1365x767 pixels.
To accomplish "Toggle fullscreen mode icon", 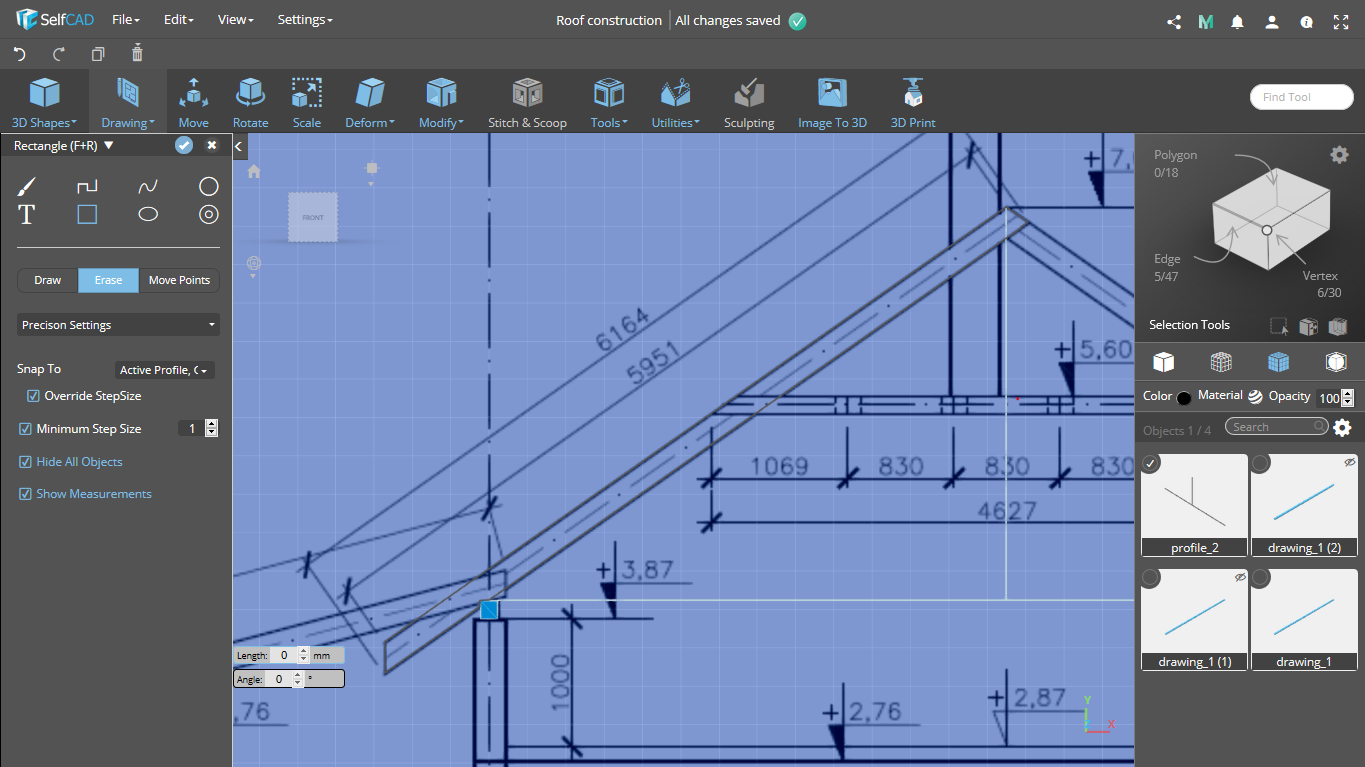I will click(1341, 21).
